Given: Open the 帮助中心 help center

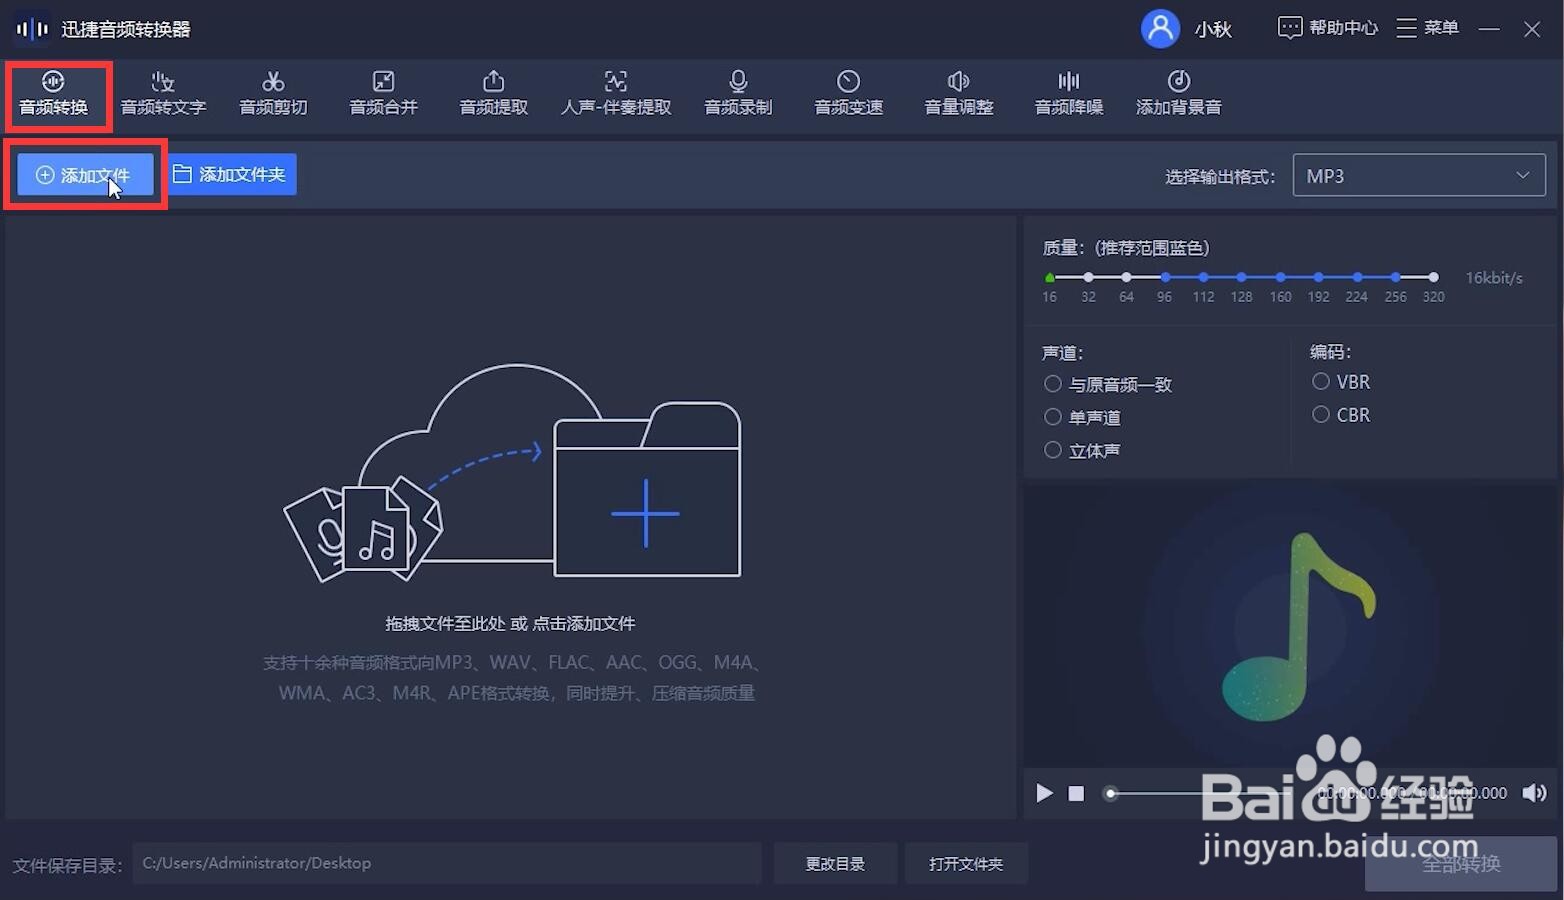Looking at the screenshot, I should coord(1328,28).
